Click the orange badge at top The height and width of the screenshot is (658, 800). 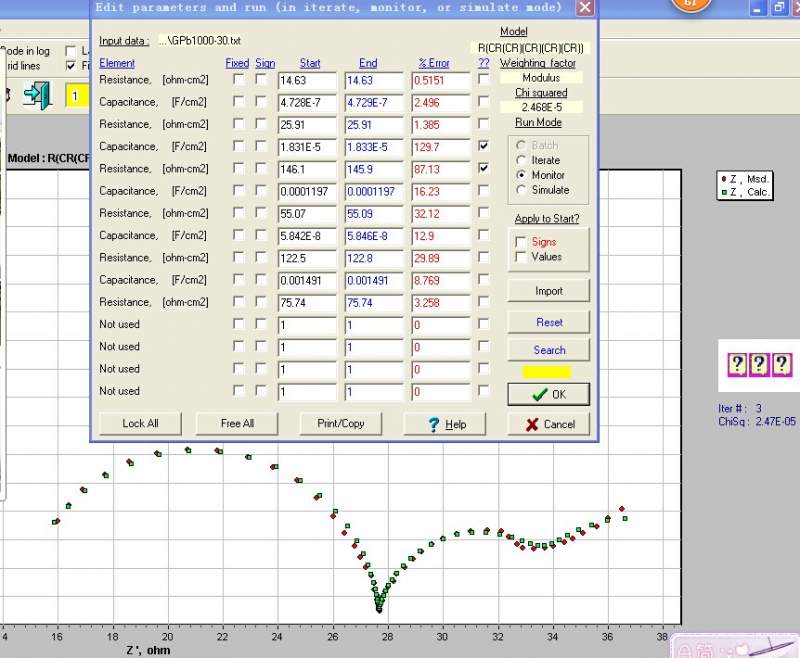coord(692,5)
